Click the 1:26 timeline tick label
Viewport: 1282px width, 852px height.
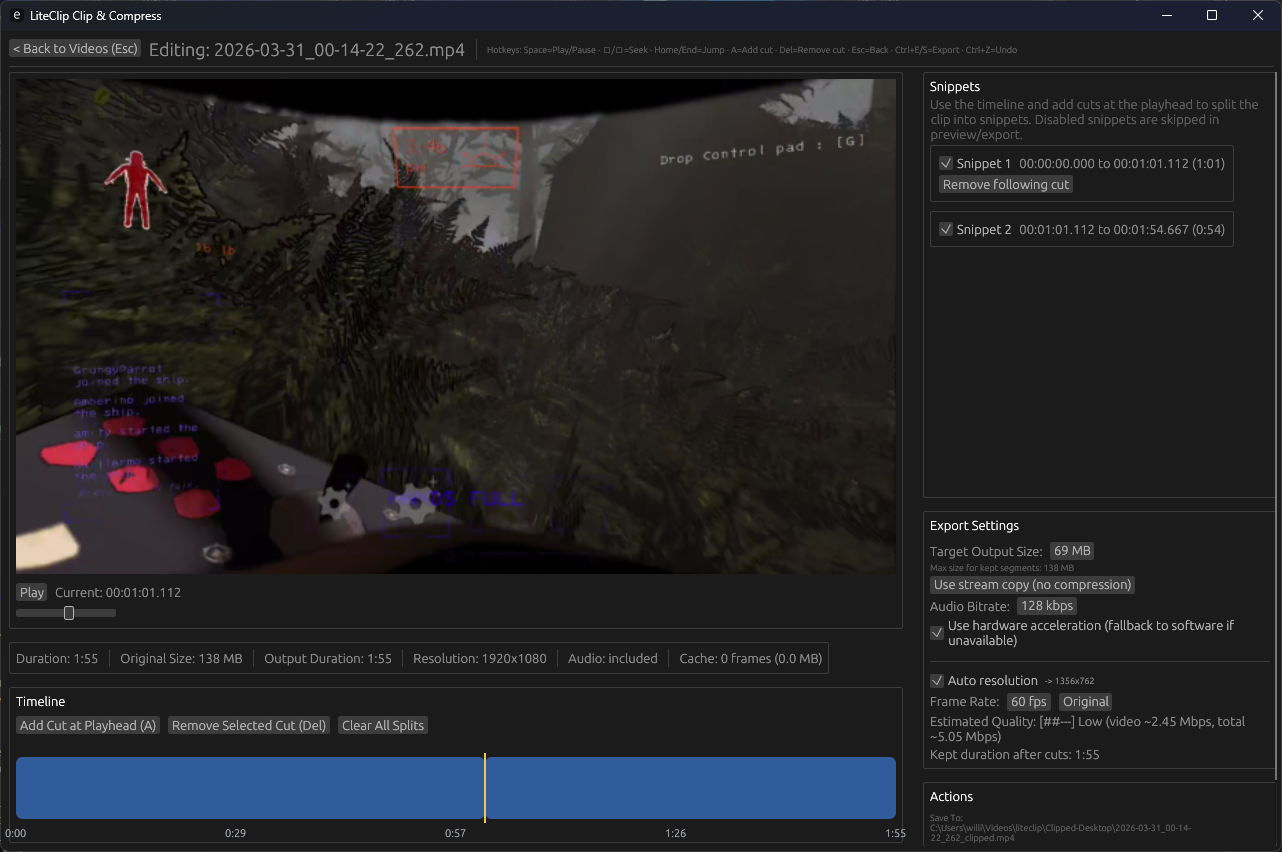[x=675, y=833]
